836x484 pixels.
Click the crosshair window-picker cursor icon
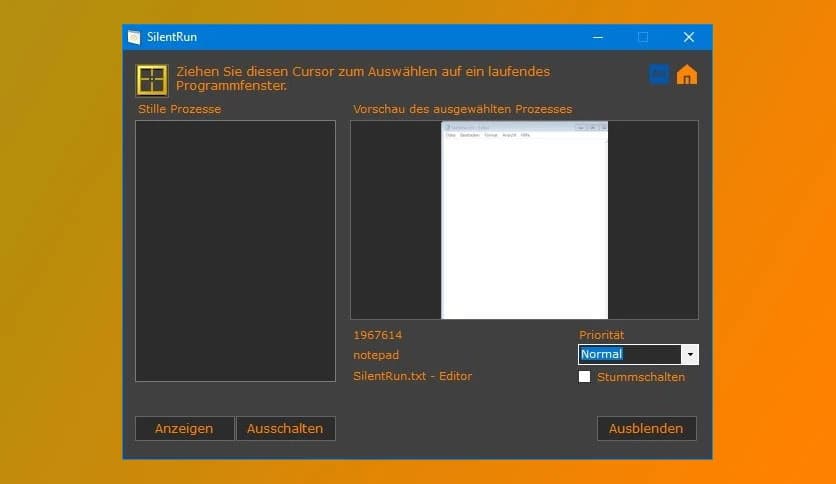click(152, 80)
